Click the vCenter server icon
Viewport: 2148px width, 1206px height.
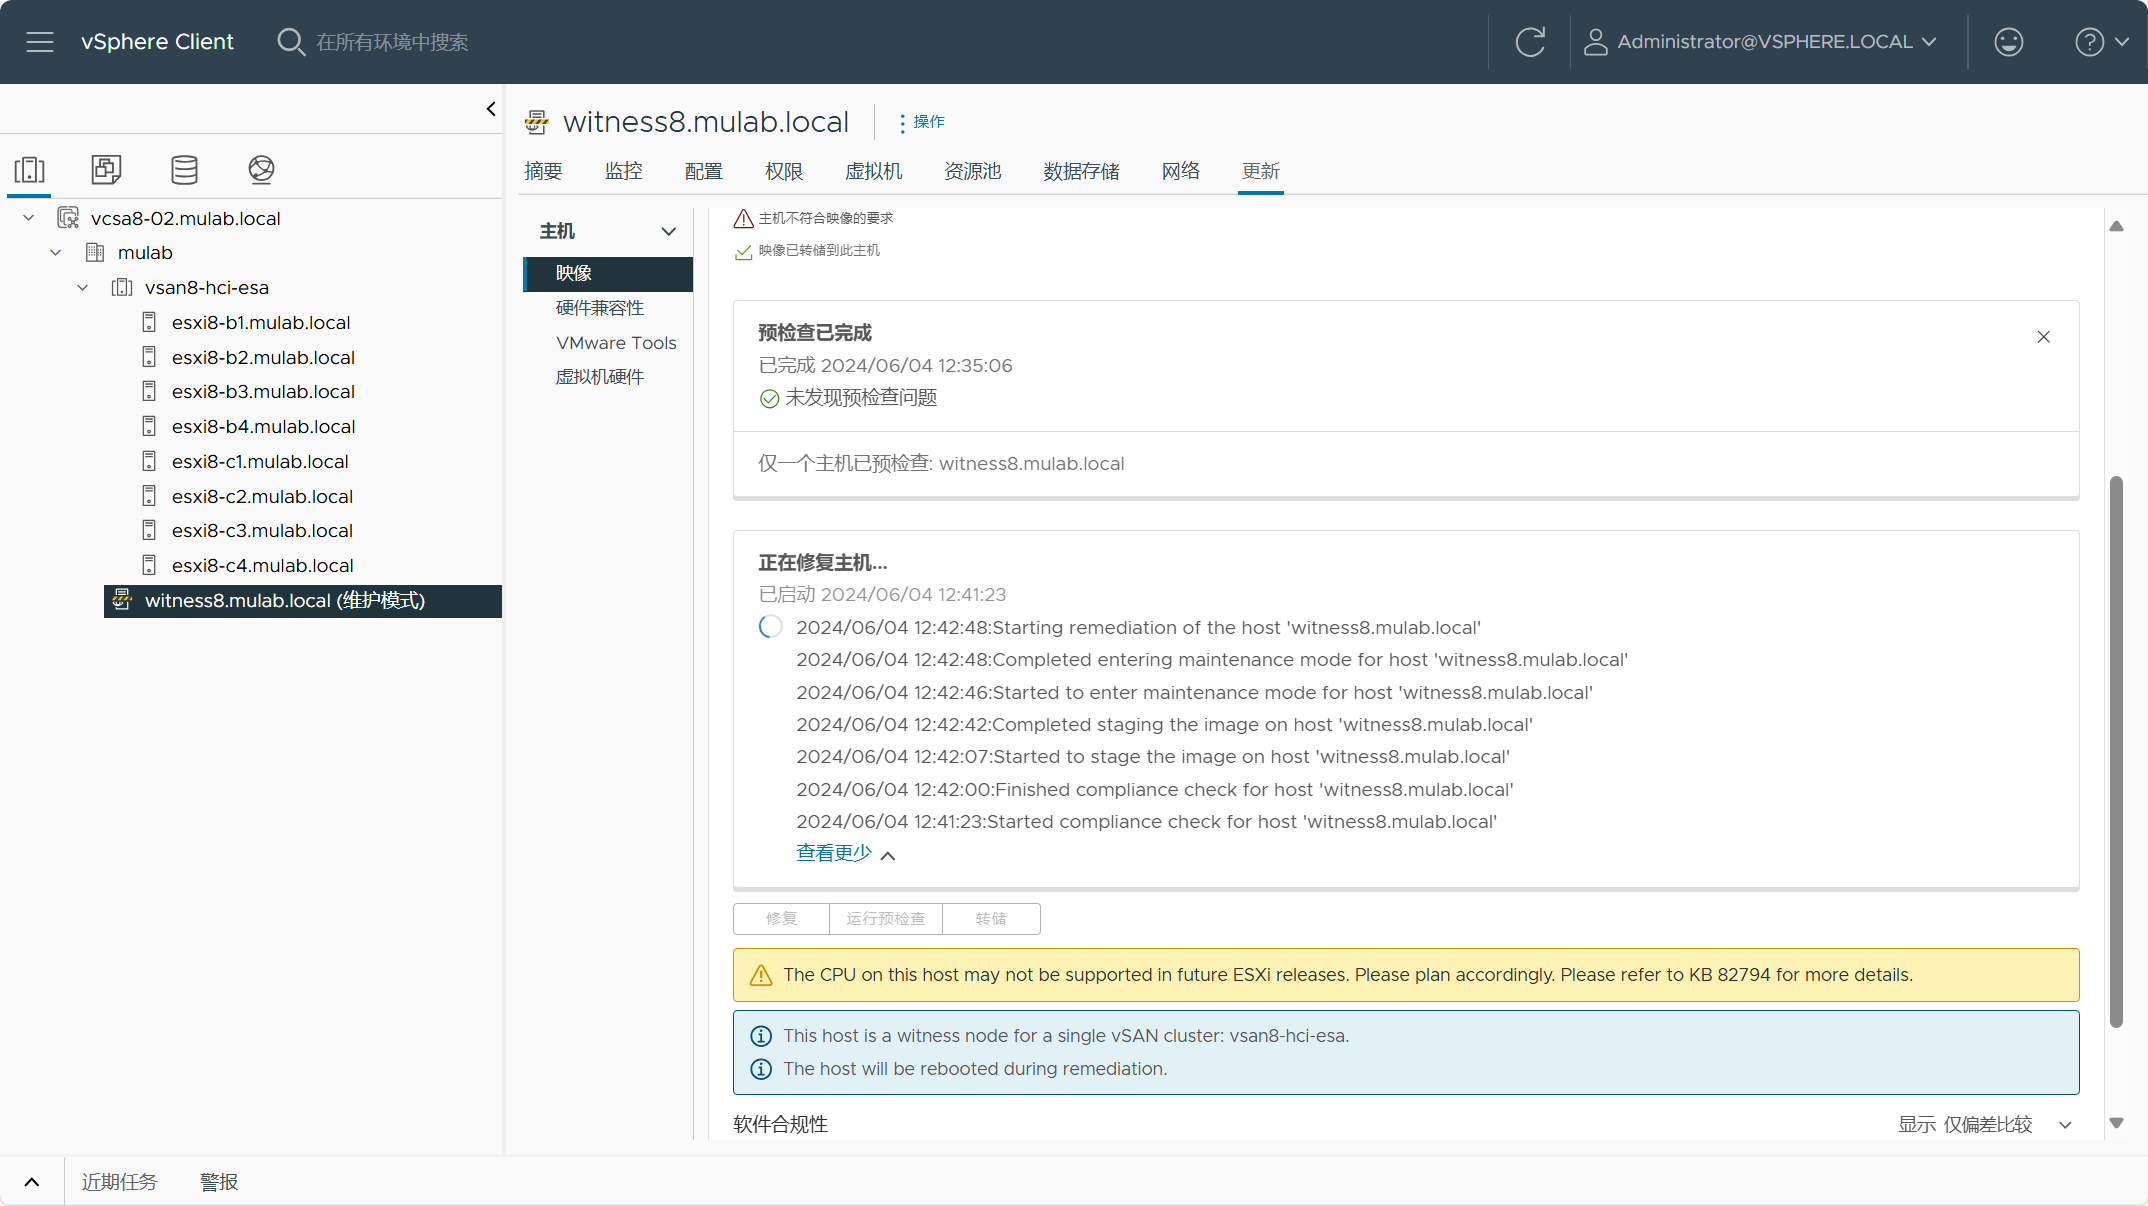tap(68, 218)
